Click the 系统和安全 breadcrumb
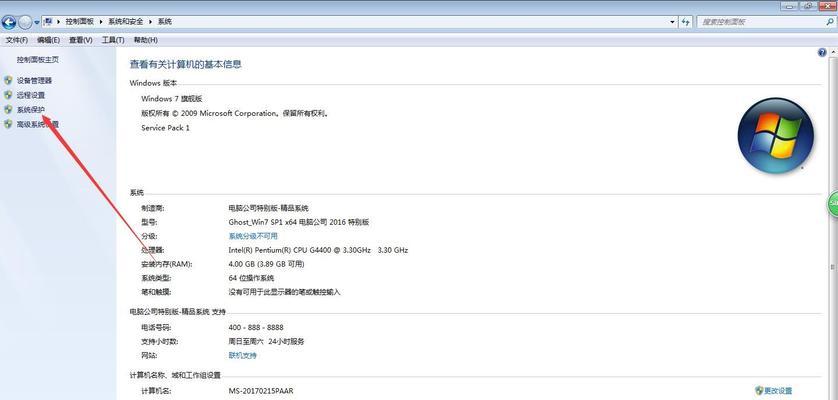838x400 pixels. click(x=126, y=22)
